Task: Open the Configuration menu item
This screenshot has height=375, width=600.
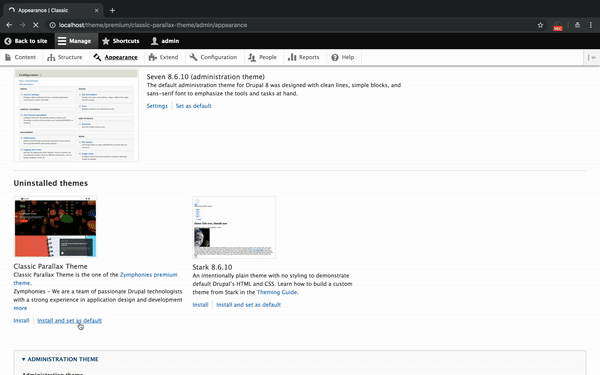Action: [213, 57]
